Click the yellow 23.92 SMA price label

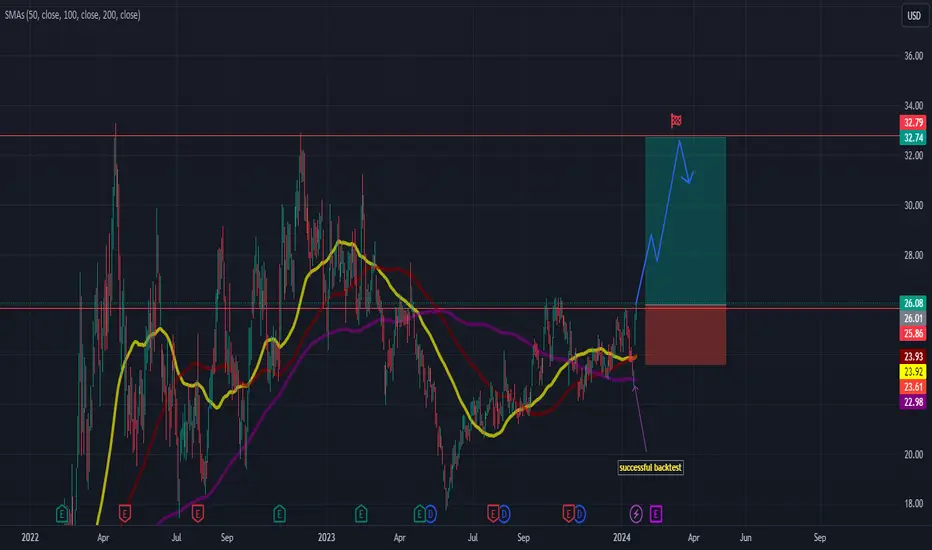[913, 372]
